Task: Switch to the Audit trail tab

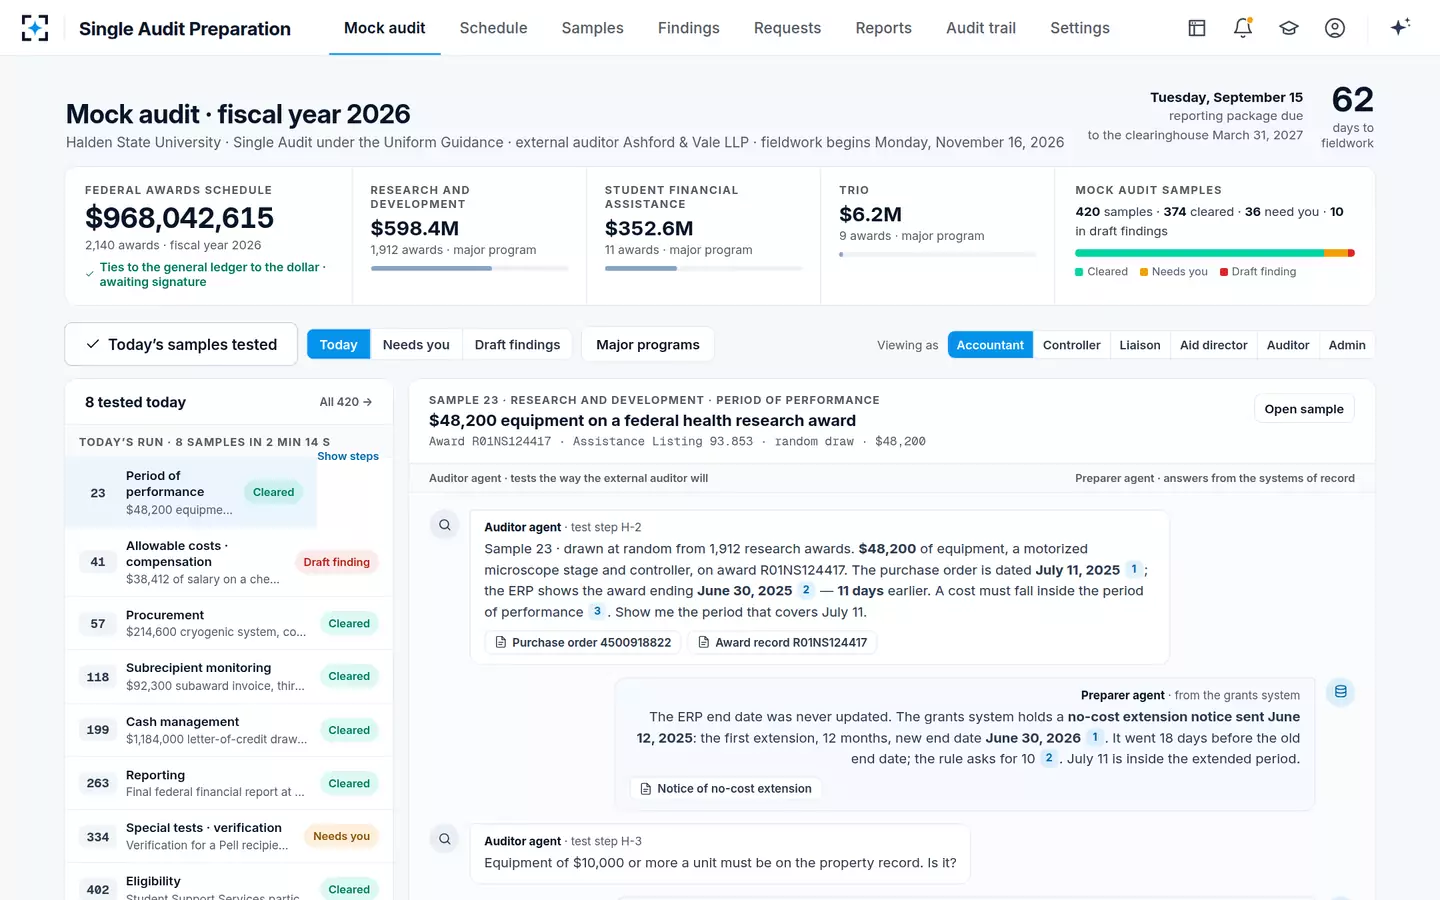Action: point(981,28)
